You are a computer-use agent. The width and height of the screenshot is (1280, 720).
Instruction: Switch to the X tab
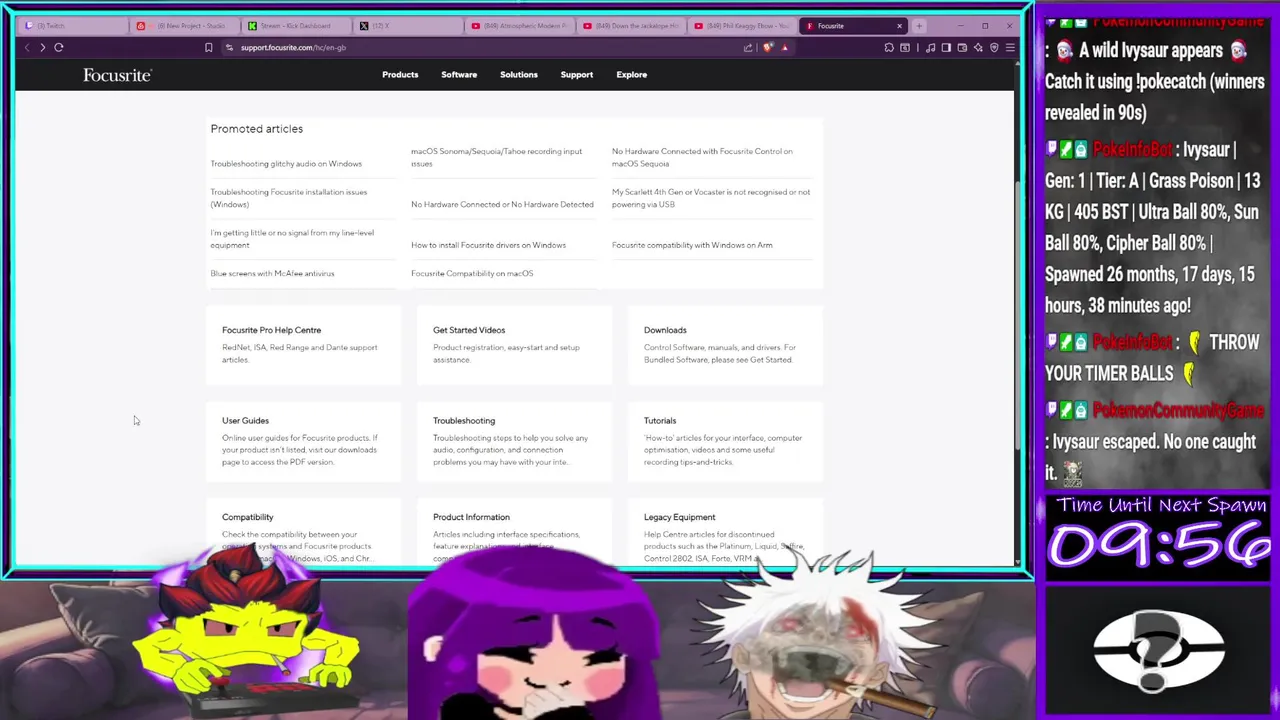pos(410,26)
